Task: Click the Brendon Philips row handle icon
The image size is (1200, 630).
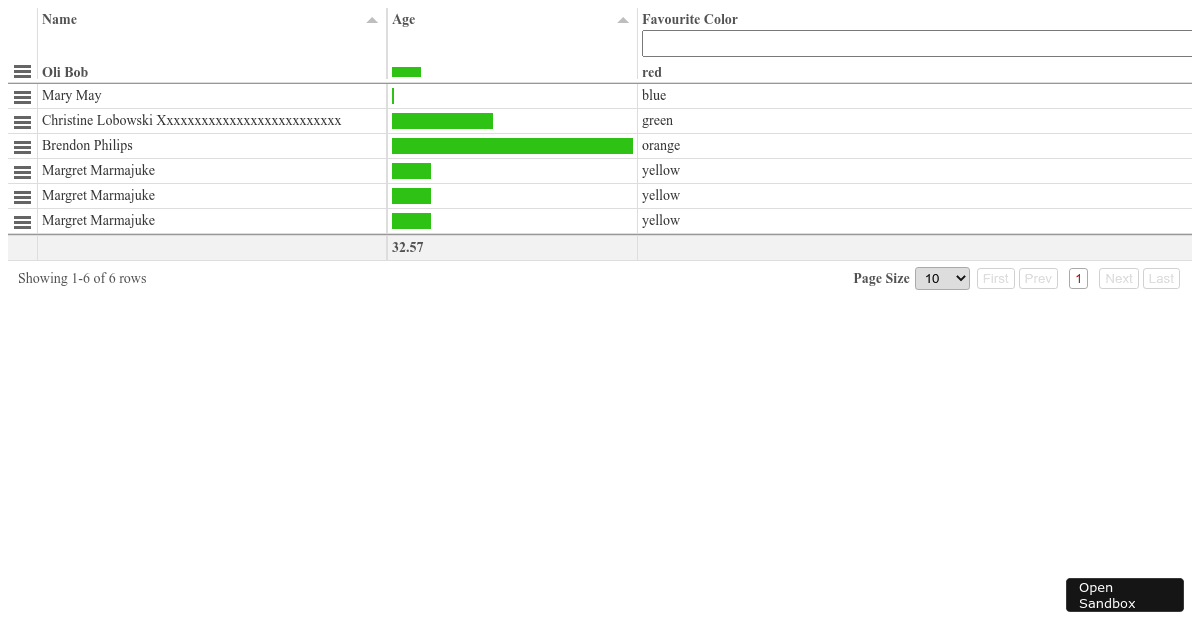Action: 22,147
